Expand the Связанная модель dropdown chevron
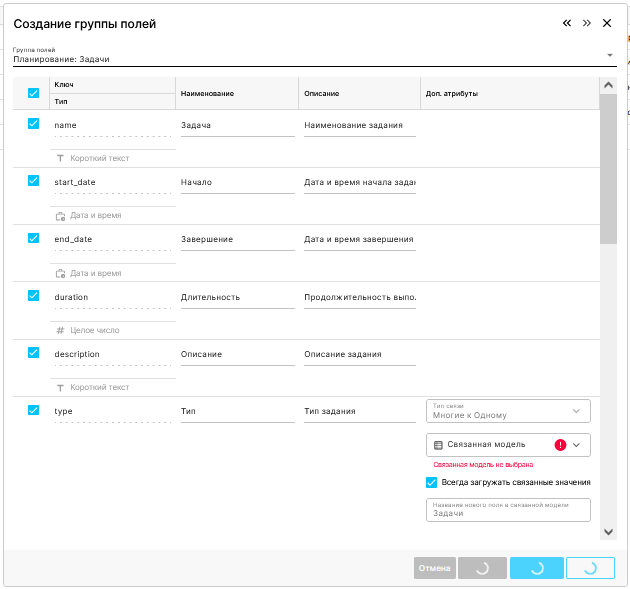The image size is (630, 589). pyautogui.click(x=576, y=445)
